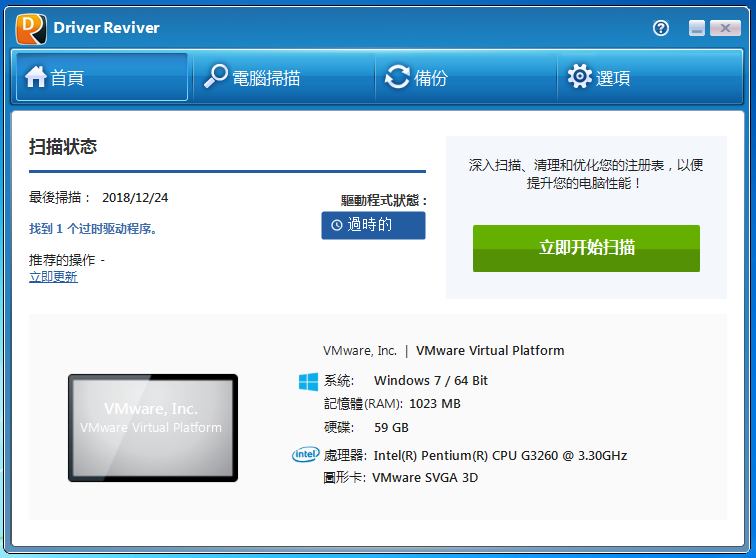Open the 首頁 home tab

(x=102, y=77)
